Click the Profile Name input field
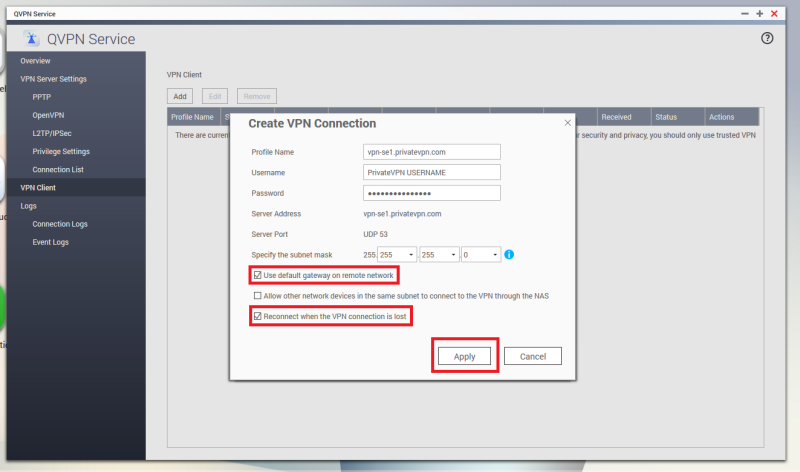The height and width of the screenshot is (472, 800). point(432,152)
